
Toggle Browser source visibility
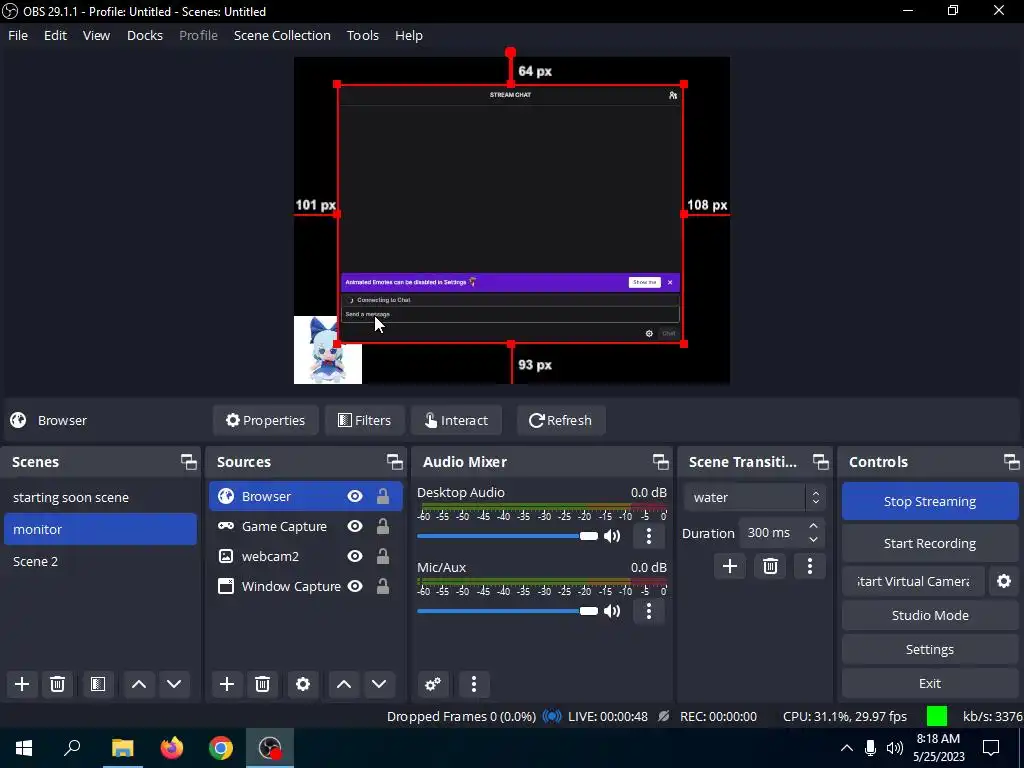click(355, 496)
